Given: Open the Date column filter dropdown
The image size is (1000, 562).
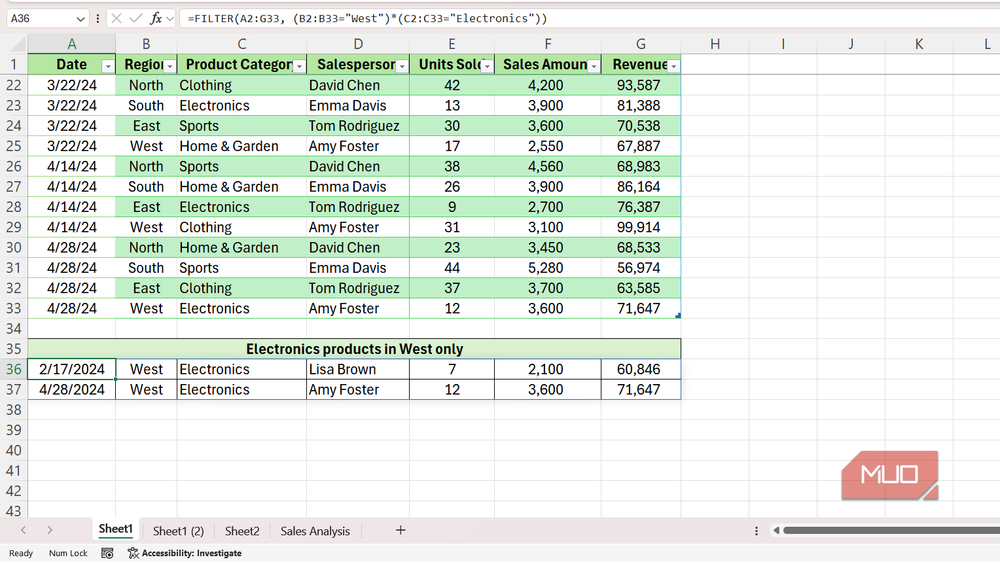Looking at the screenshot, I should (108, 66).
